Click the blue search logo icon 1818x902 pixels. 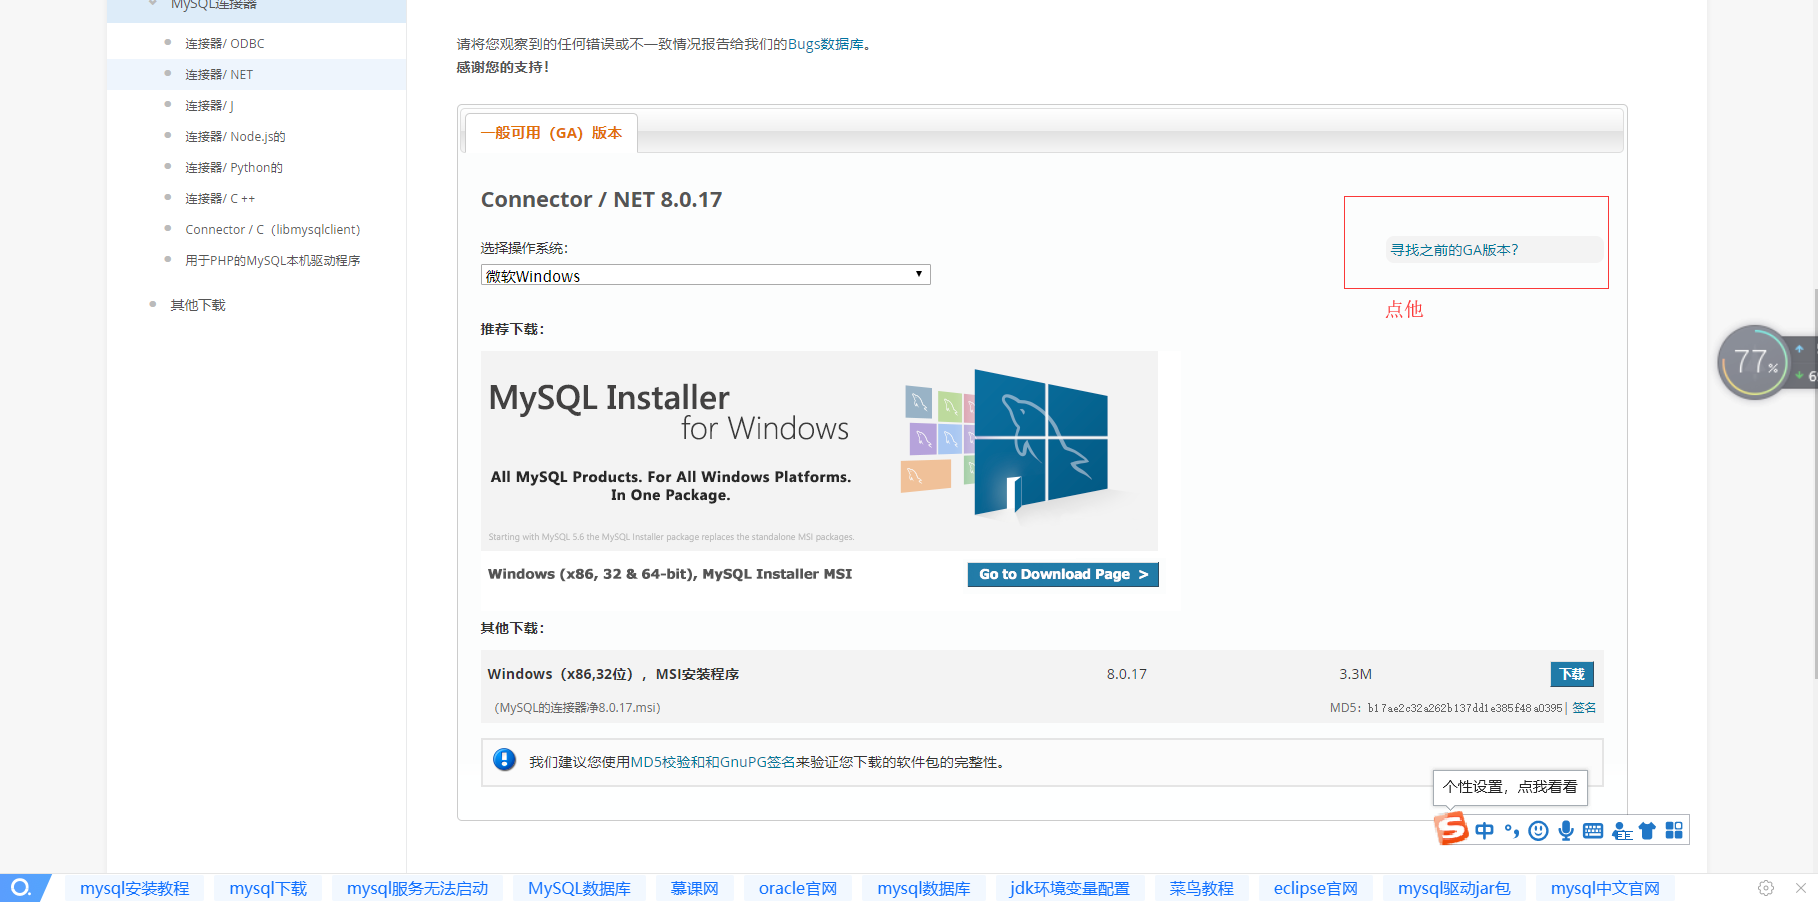pos(21,888)
